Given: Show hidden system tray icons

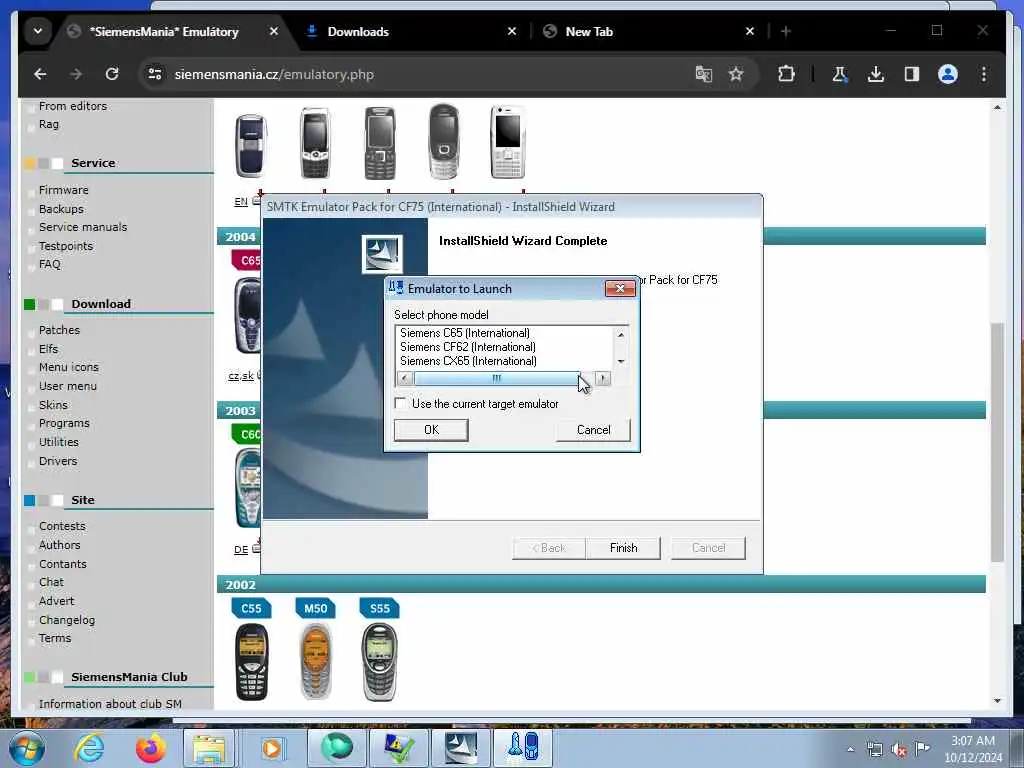Looking at the screenshot, I should click(x=850, y=750).
